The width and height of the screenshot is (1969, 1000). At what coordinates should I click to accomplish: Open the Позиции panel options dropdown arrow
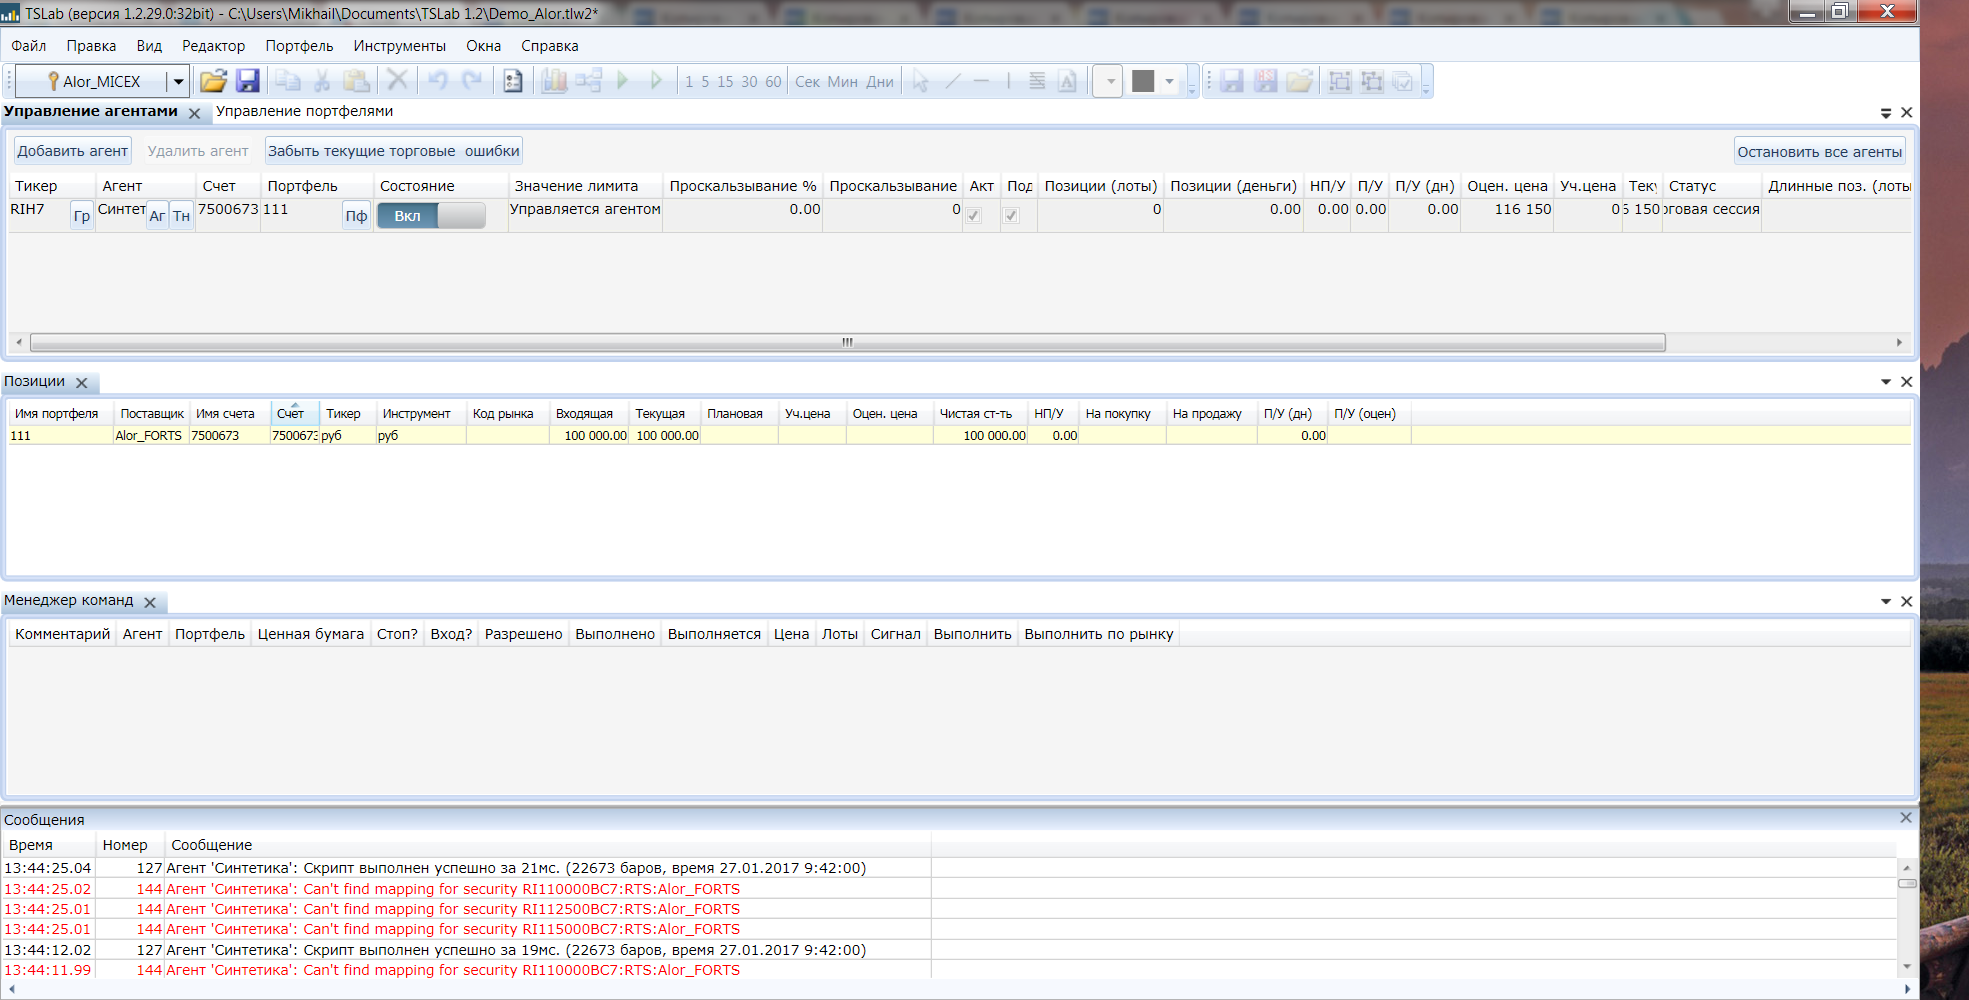pyautogui.click(x=1886, y=382)
